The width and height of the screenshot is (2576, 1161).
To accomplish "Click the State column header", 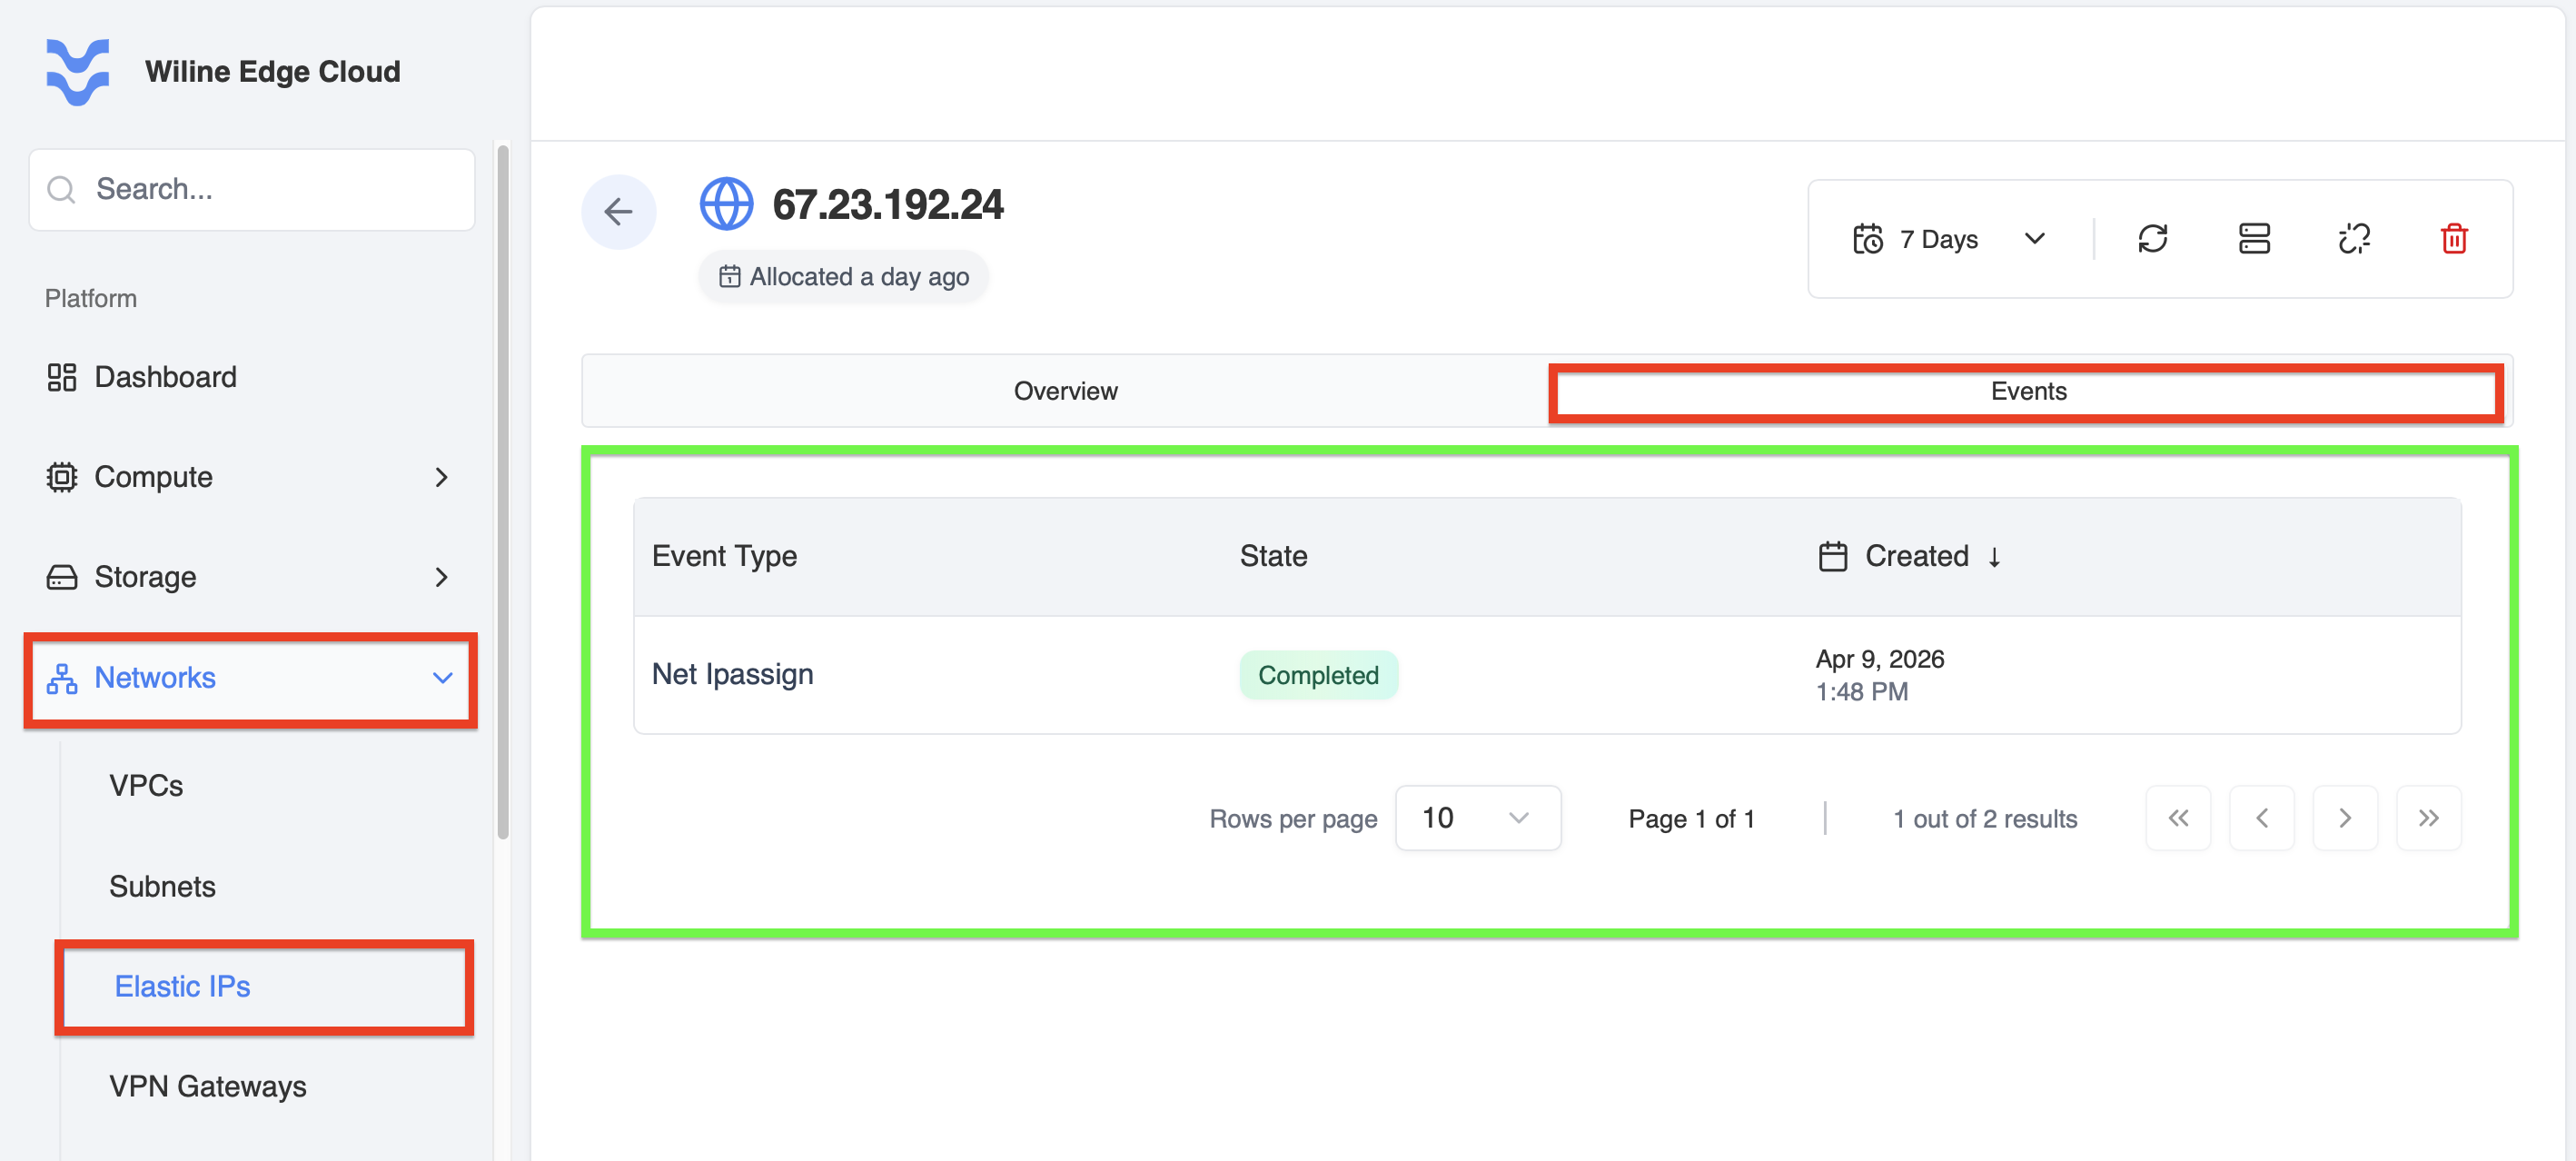I will coord(1273,556).
